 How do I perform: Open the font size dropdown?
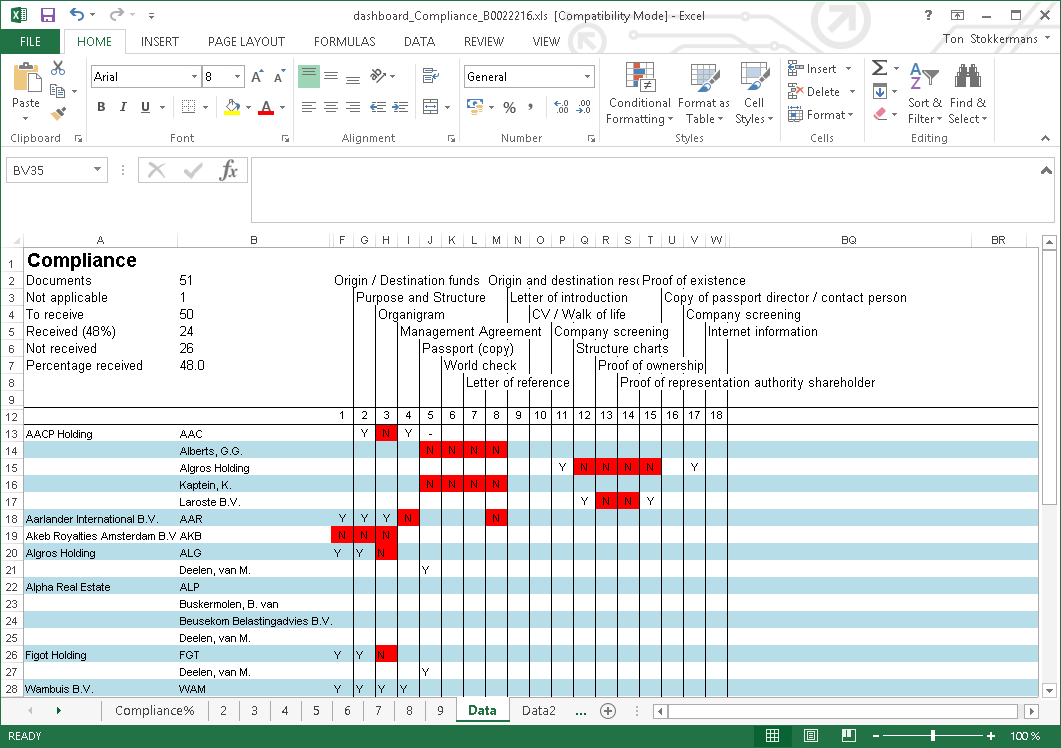pyautogui.click(x=237, y=76)
